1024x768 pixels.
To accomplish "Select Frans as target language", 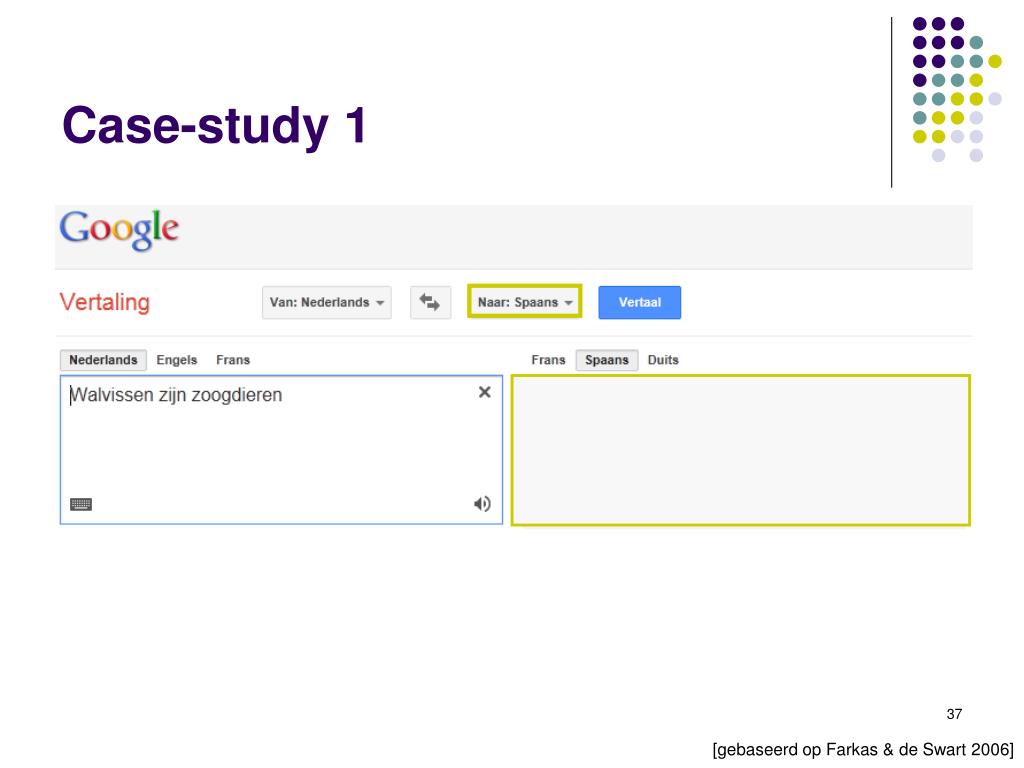I will (x=548, y=360).
